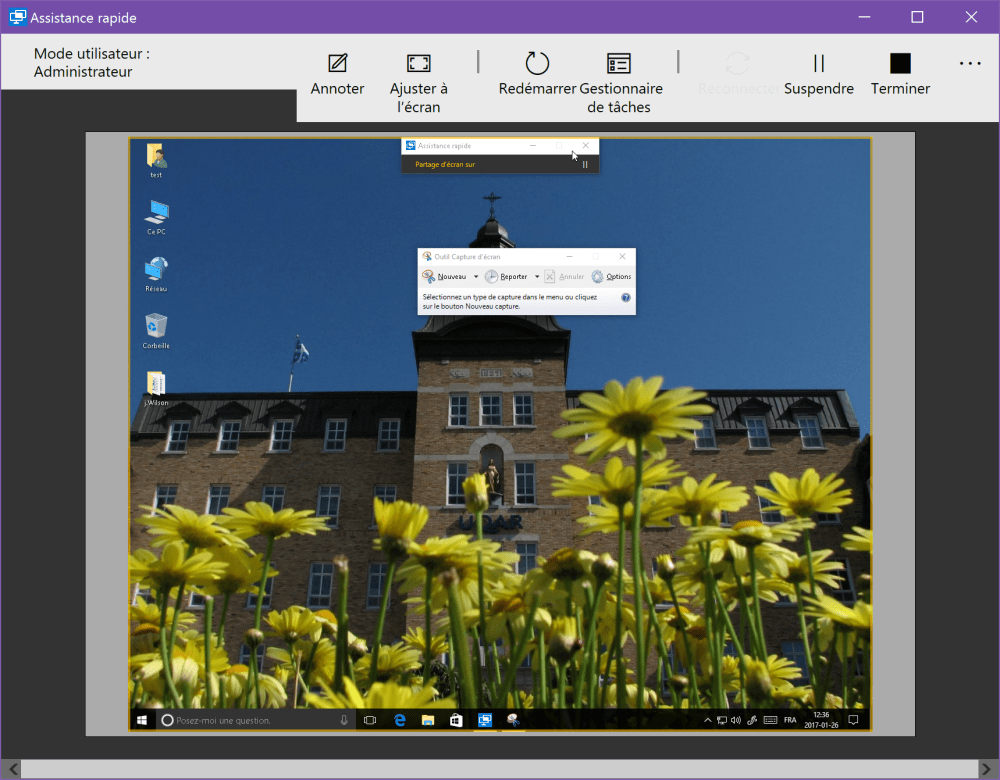Click the Annoter pencil icon
This screenshot has width=1000, height=780.
point(338,64)
